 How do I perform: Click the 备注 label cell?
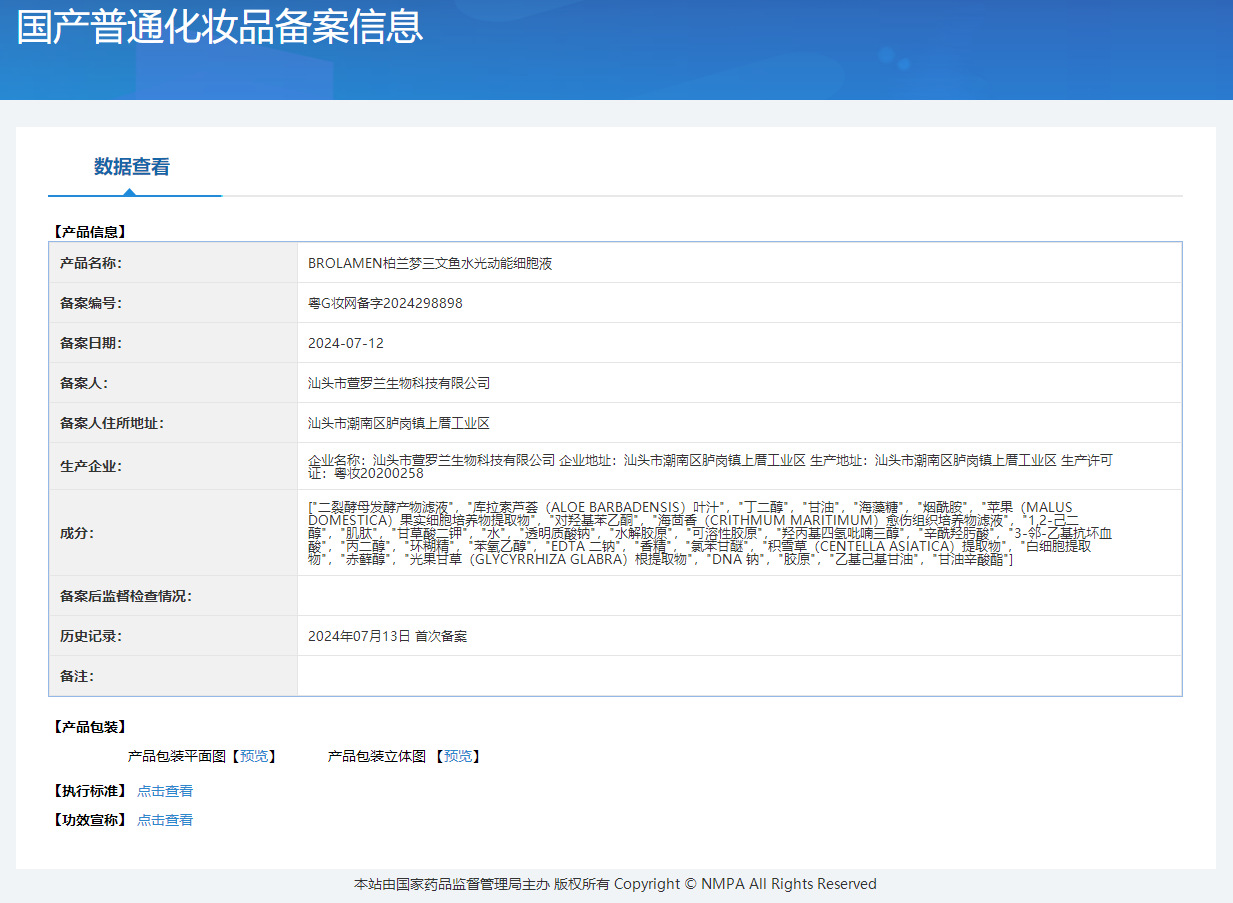click(173, 676)
